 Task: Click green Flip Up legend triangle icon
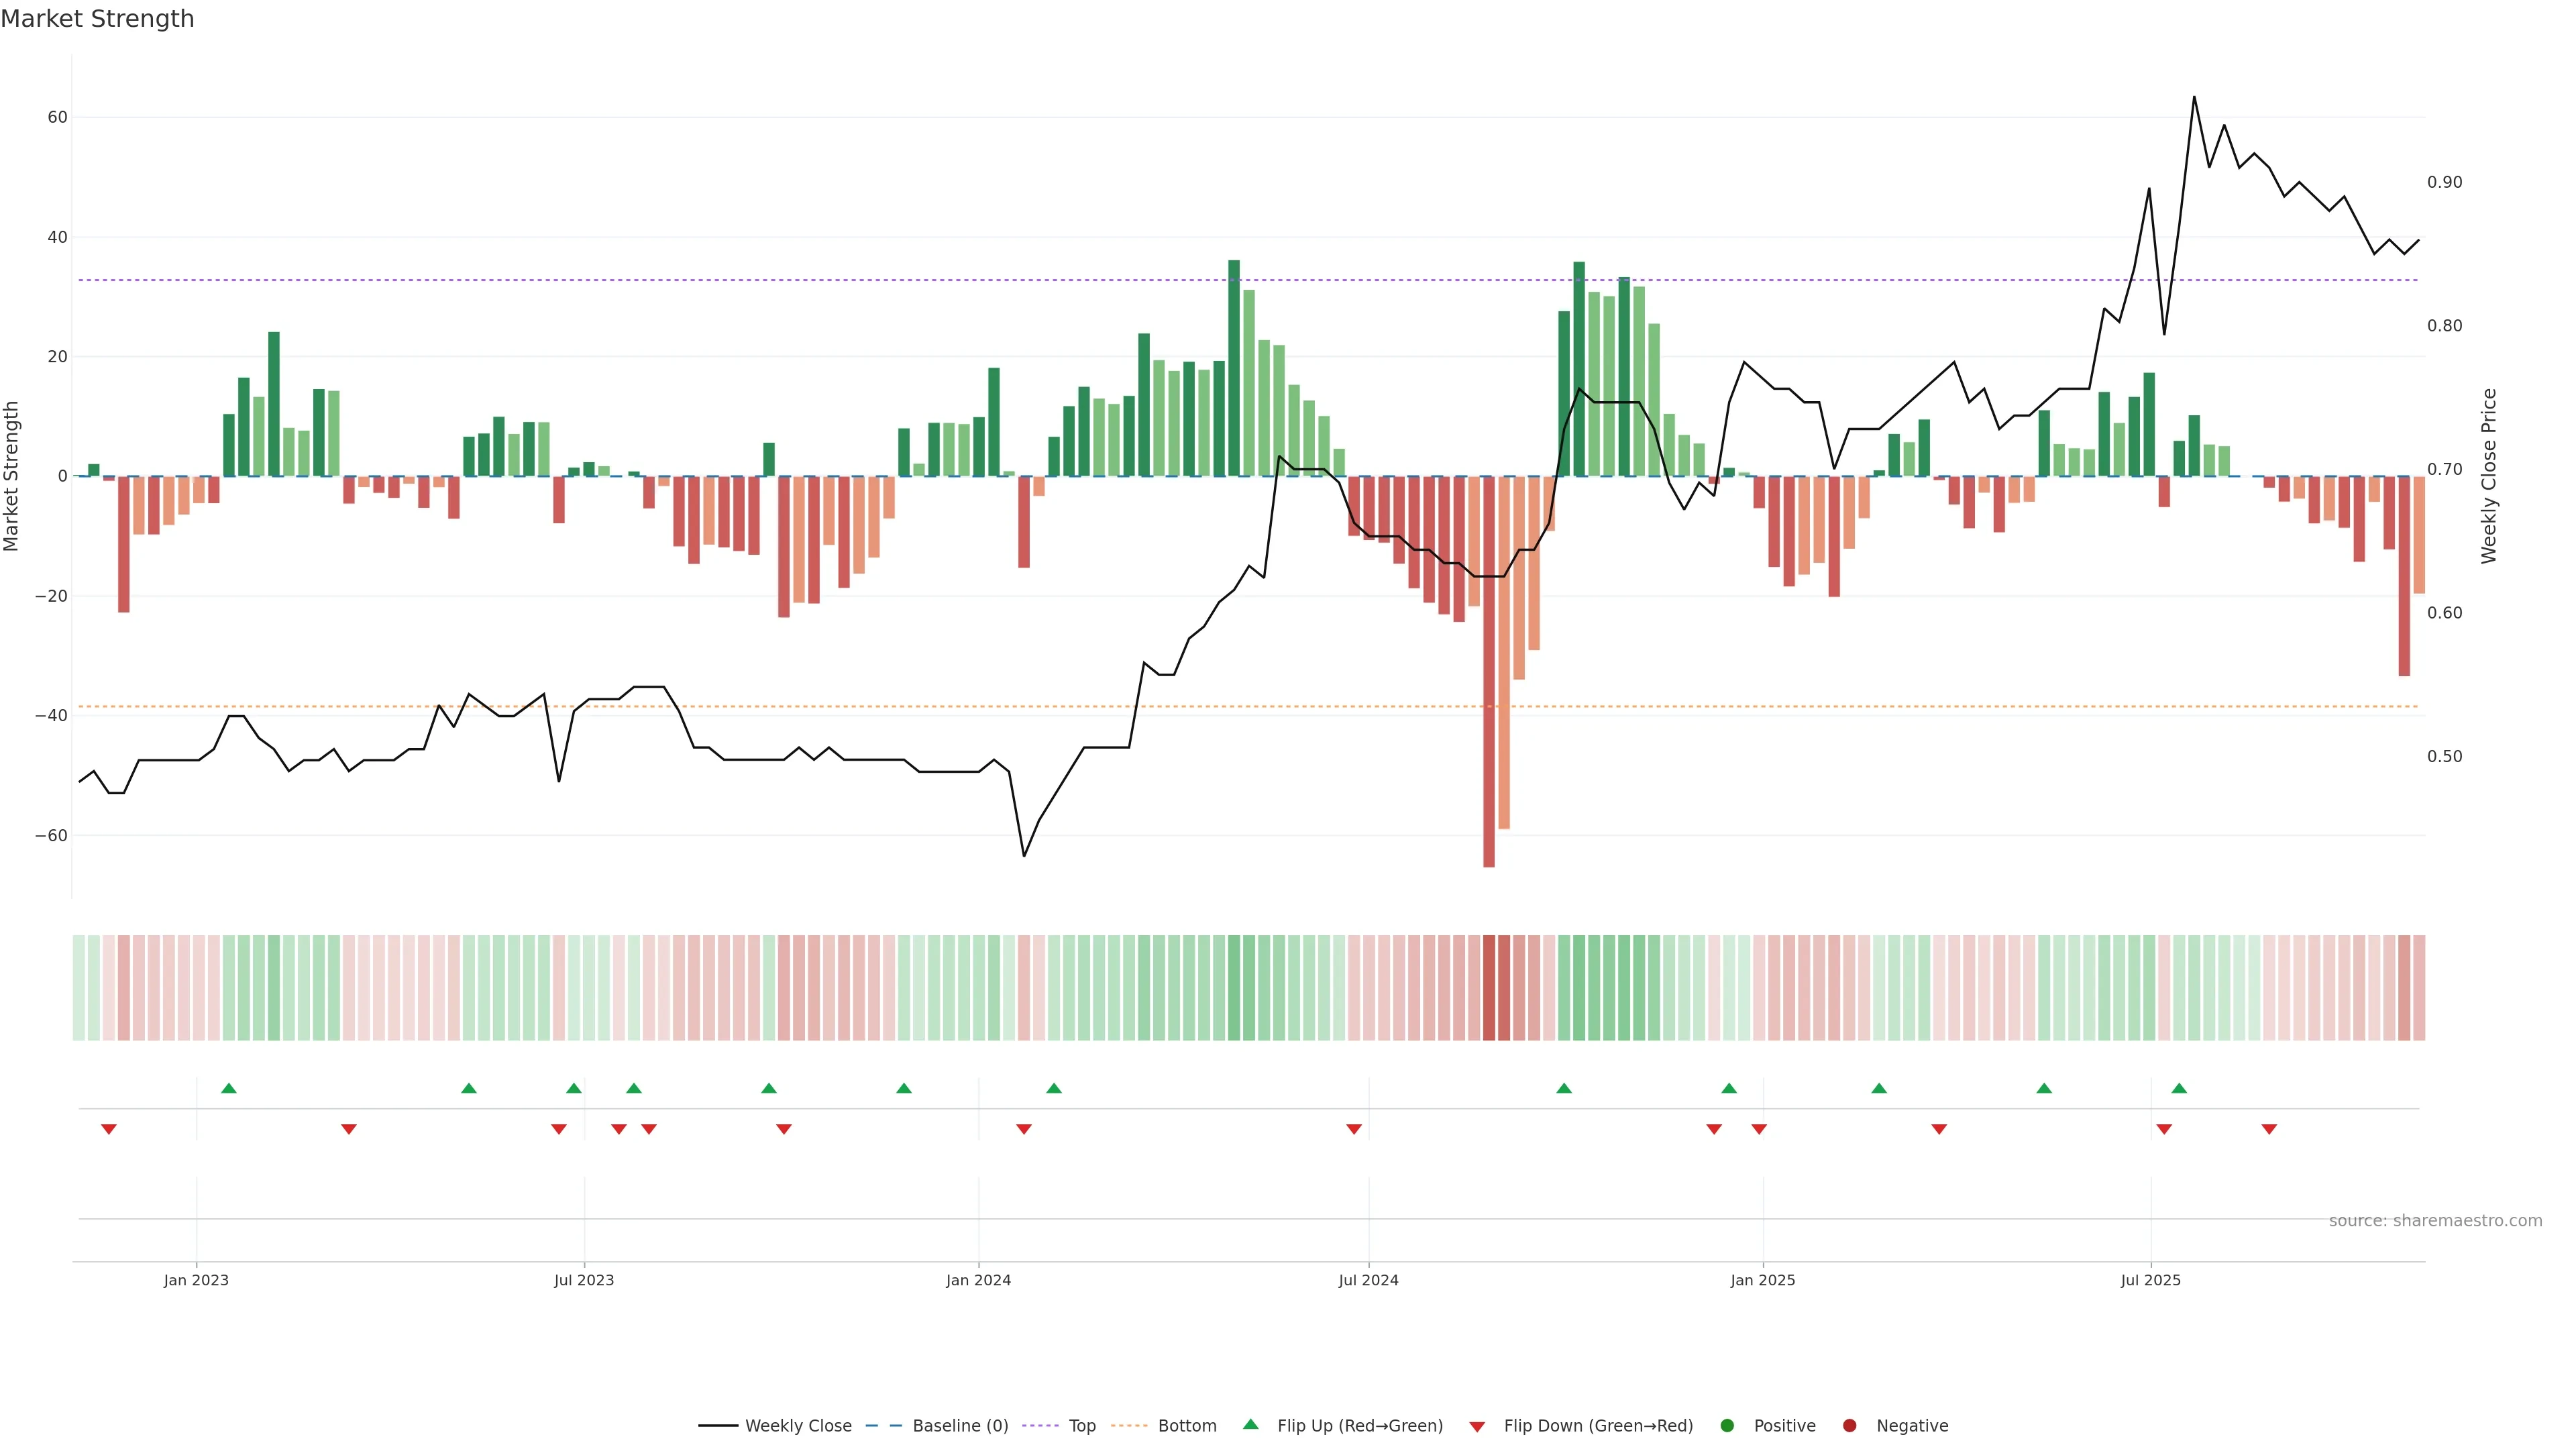tap(1250, 1424)
